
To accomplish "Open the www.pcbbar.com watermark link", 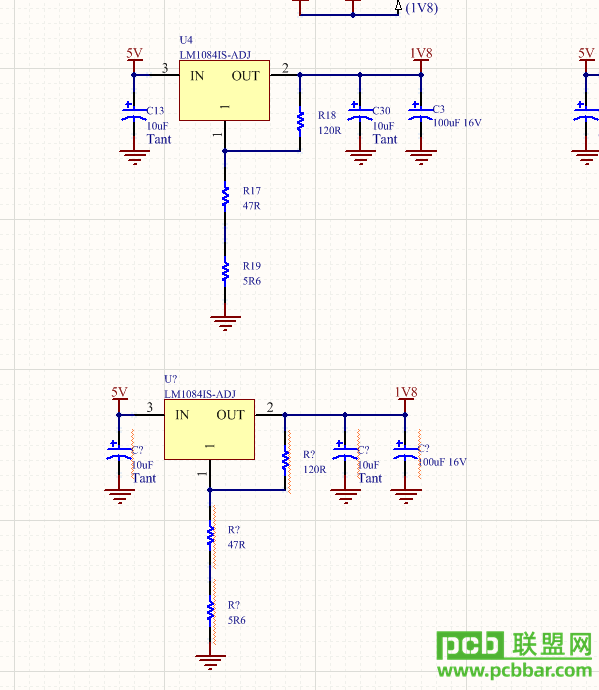I will (x=514, y=672).
